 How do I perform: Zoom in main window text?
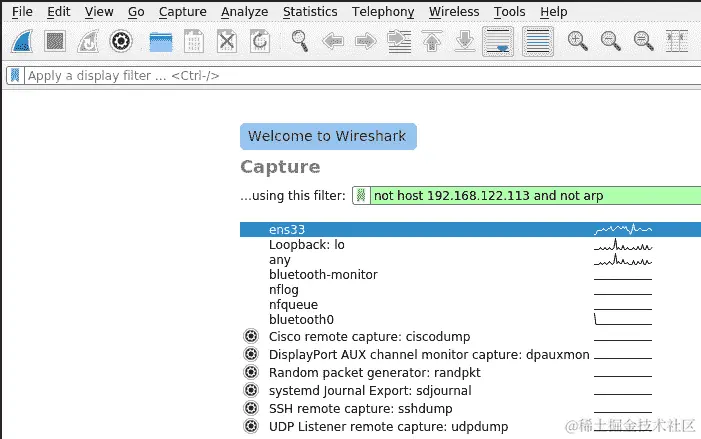pyautogui.click(x=577, y=42)
